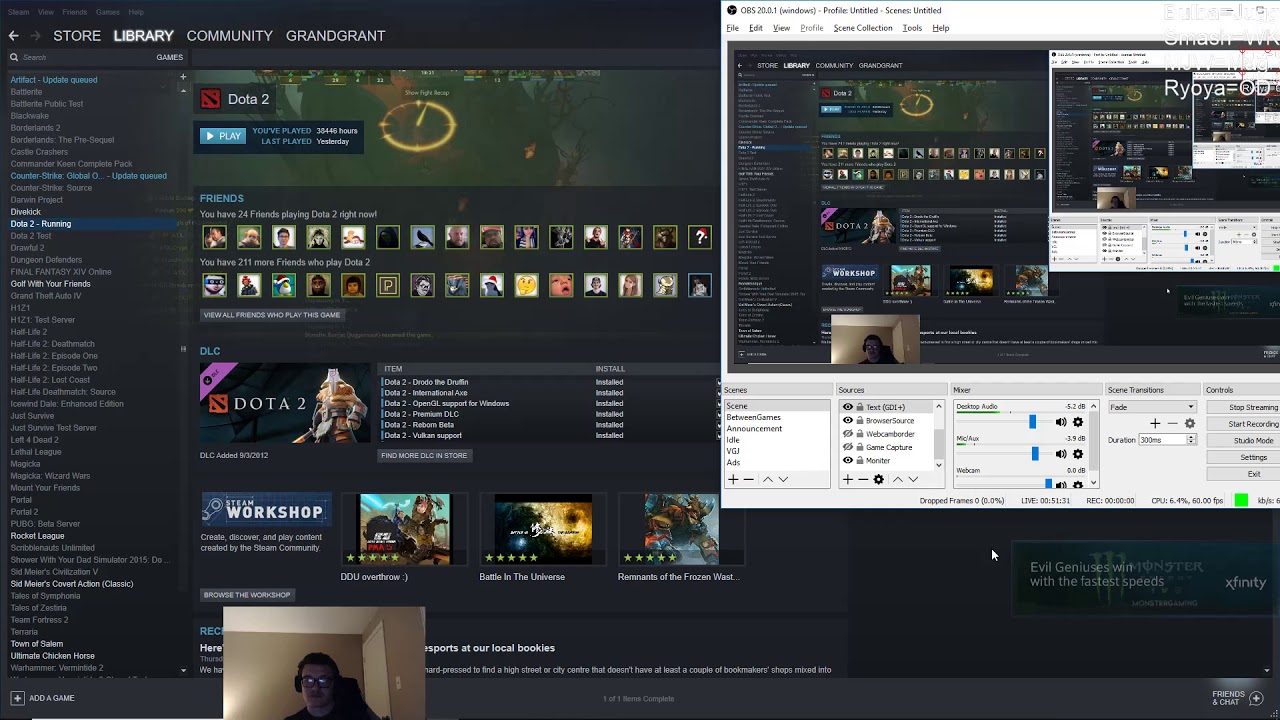Open DDU overthrow workshop thumbnail
Image resolution: width=1280 pixels, height=720 pixels.
[405, 529]
